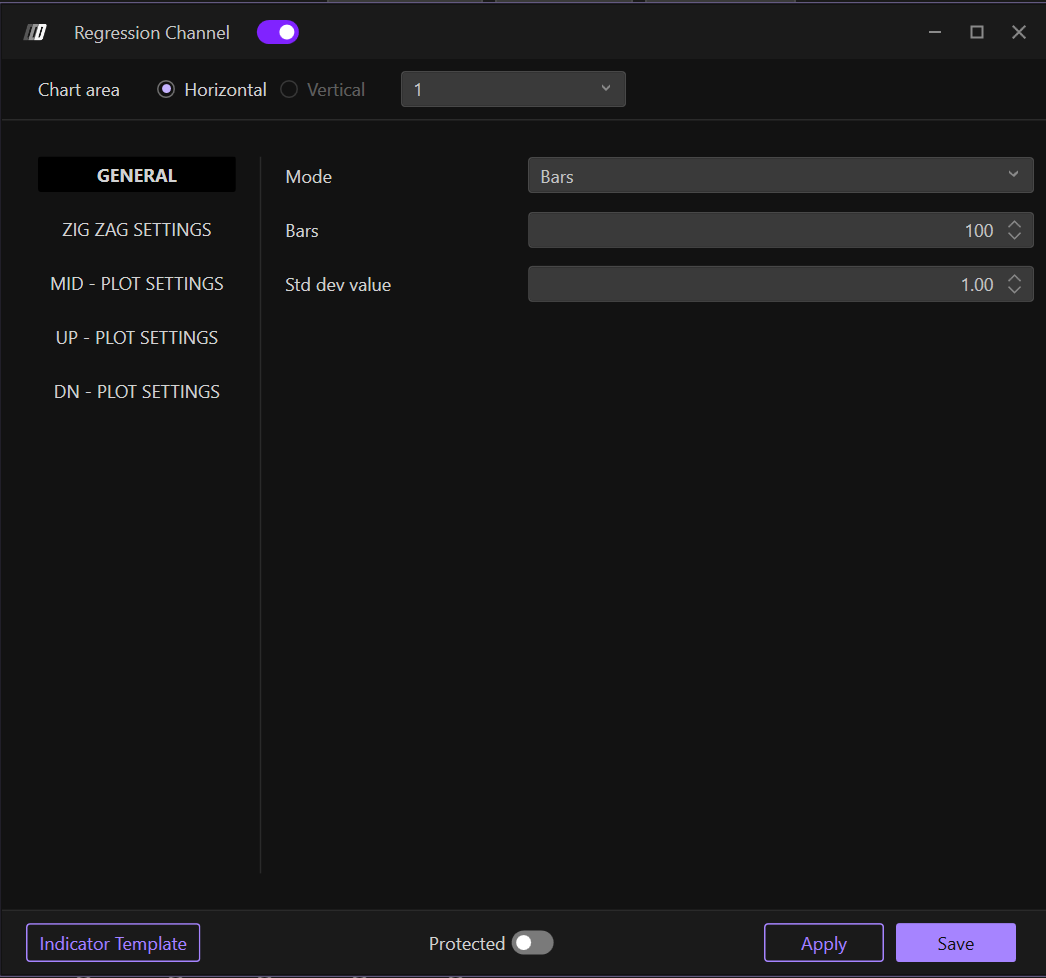This screenshot has width=1046, height=978.
Task: Enable the Protected toggle switch
Action: [532, 943]
